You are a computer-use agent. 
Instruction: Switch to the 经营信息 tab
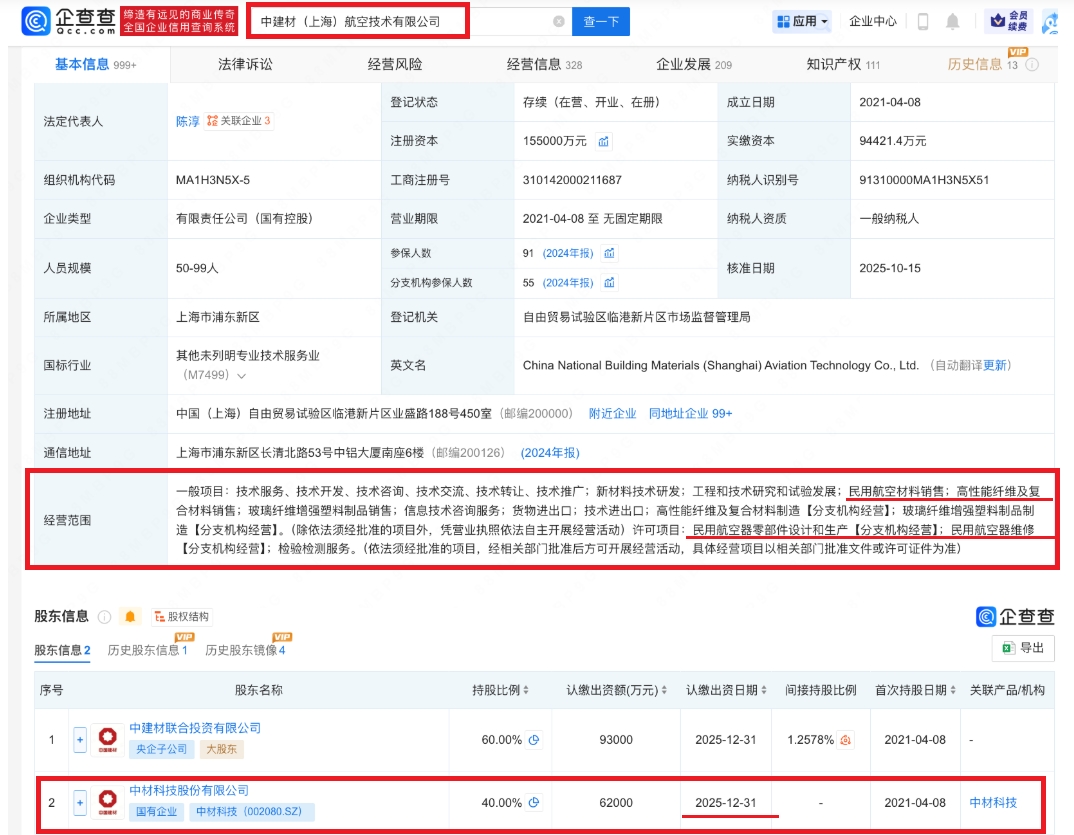click(x=544, y=64)
